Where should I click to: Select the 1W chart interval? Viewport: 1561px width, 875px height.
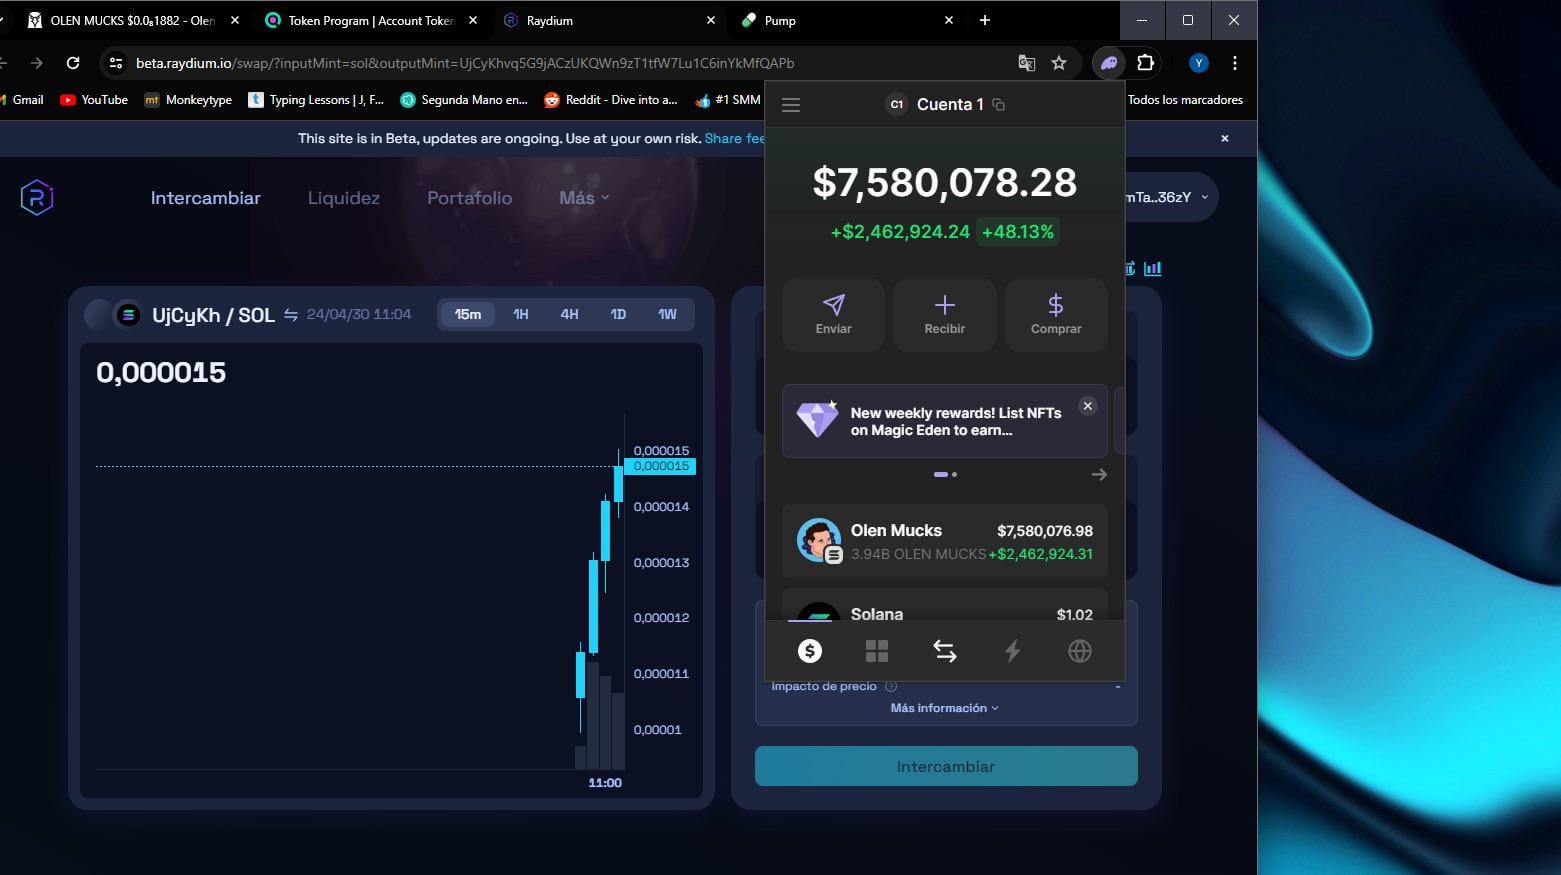[667, 314]
